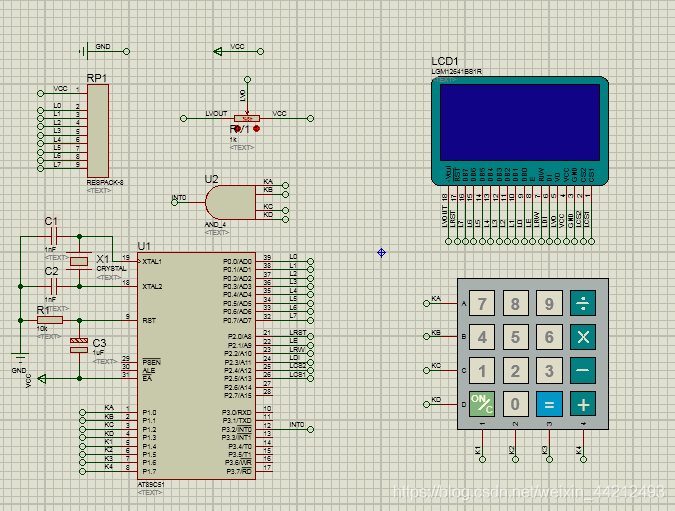
Task: Click the multiply key on the keypad
Action: 582,337
